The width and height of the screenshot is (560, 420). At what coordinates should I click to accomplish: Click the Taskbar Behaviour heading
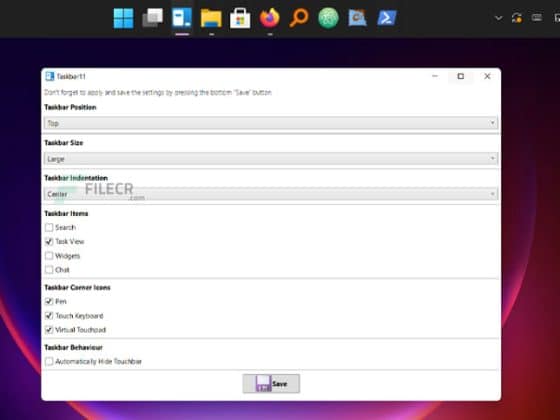point(73,348)
